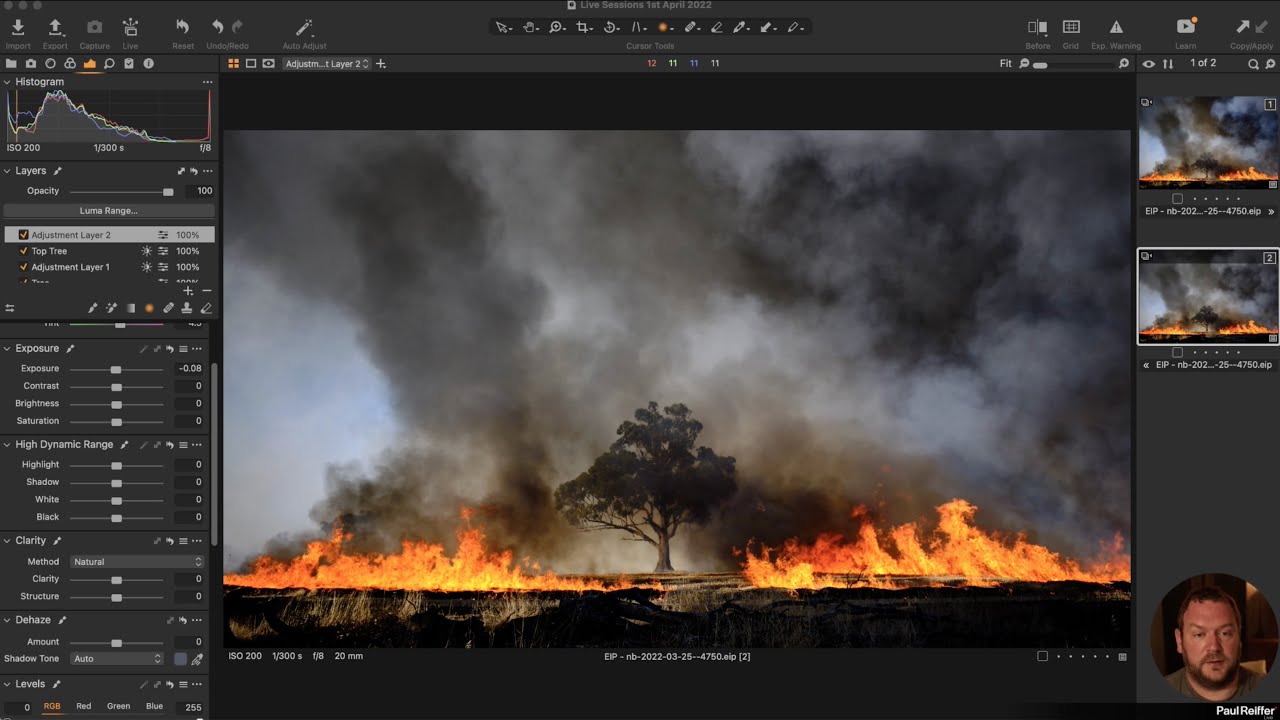
Task: Switch to Library tool tab
Action: click(11, 63)
